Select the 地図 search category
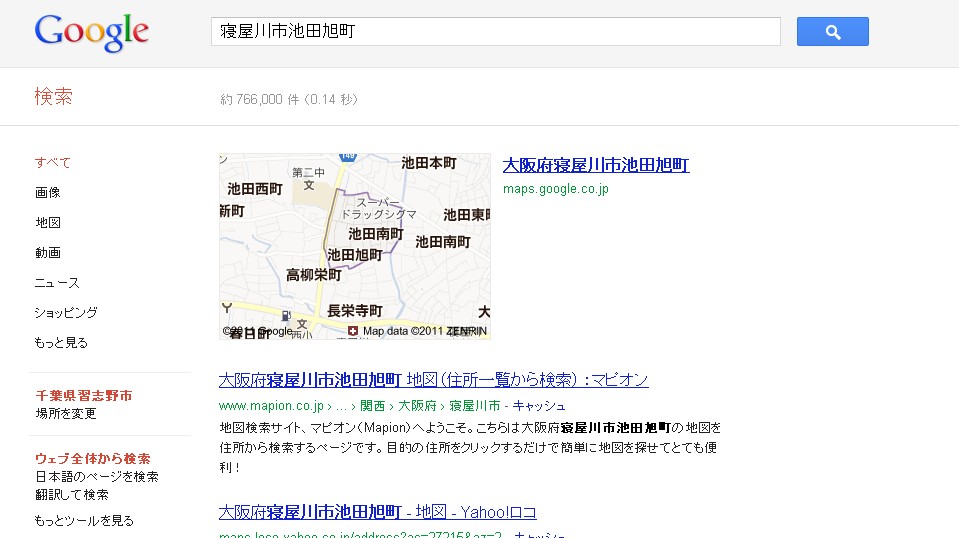Image resolution: width=959 pixels, height=538 pixels. click(48, 223)
